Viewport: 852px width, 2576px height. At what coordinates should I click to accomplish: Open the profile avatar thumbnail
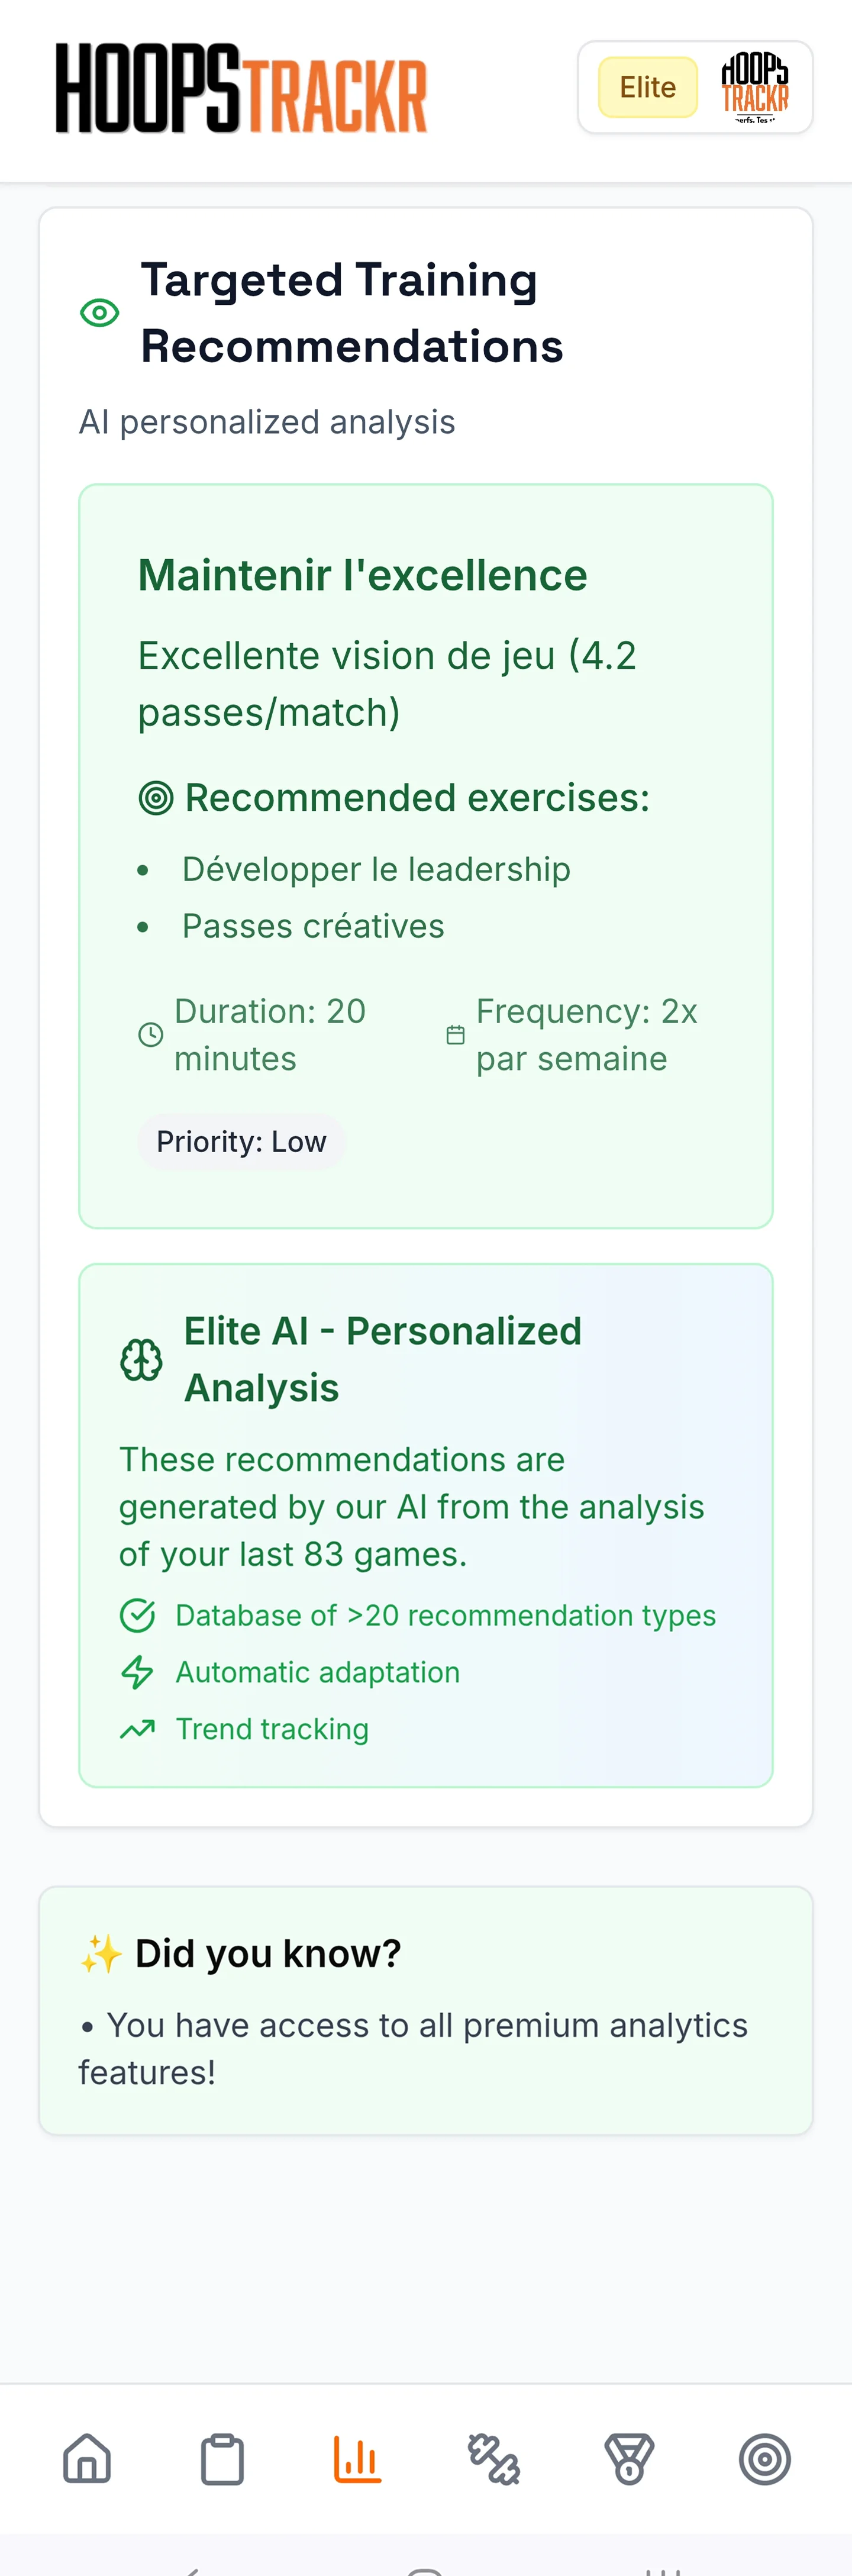755,88
